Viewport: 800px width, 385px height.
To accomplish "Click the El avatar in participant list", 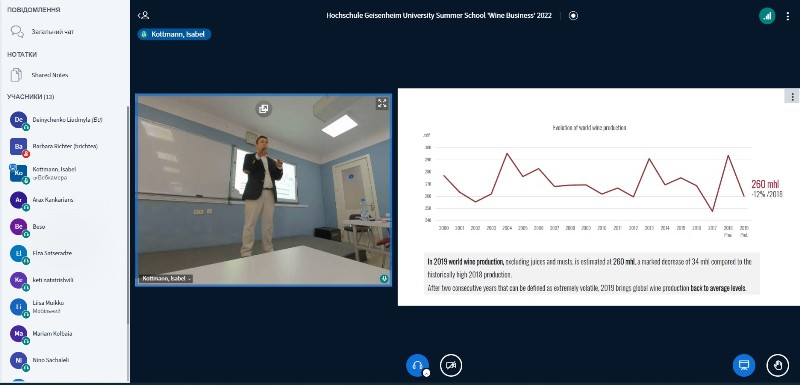I will coord(18,253).
